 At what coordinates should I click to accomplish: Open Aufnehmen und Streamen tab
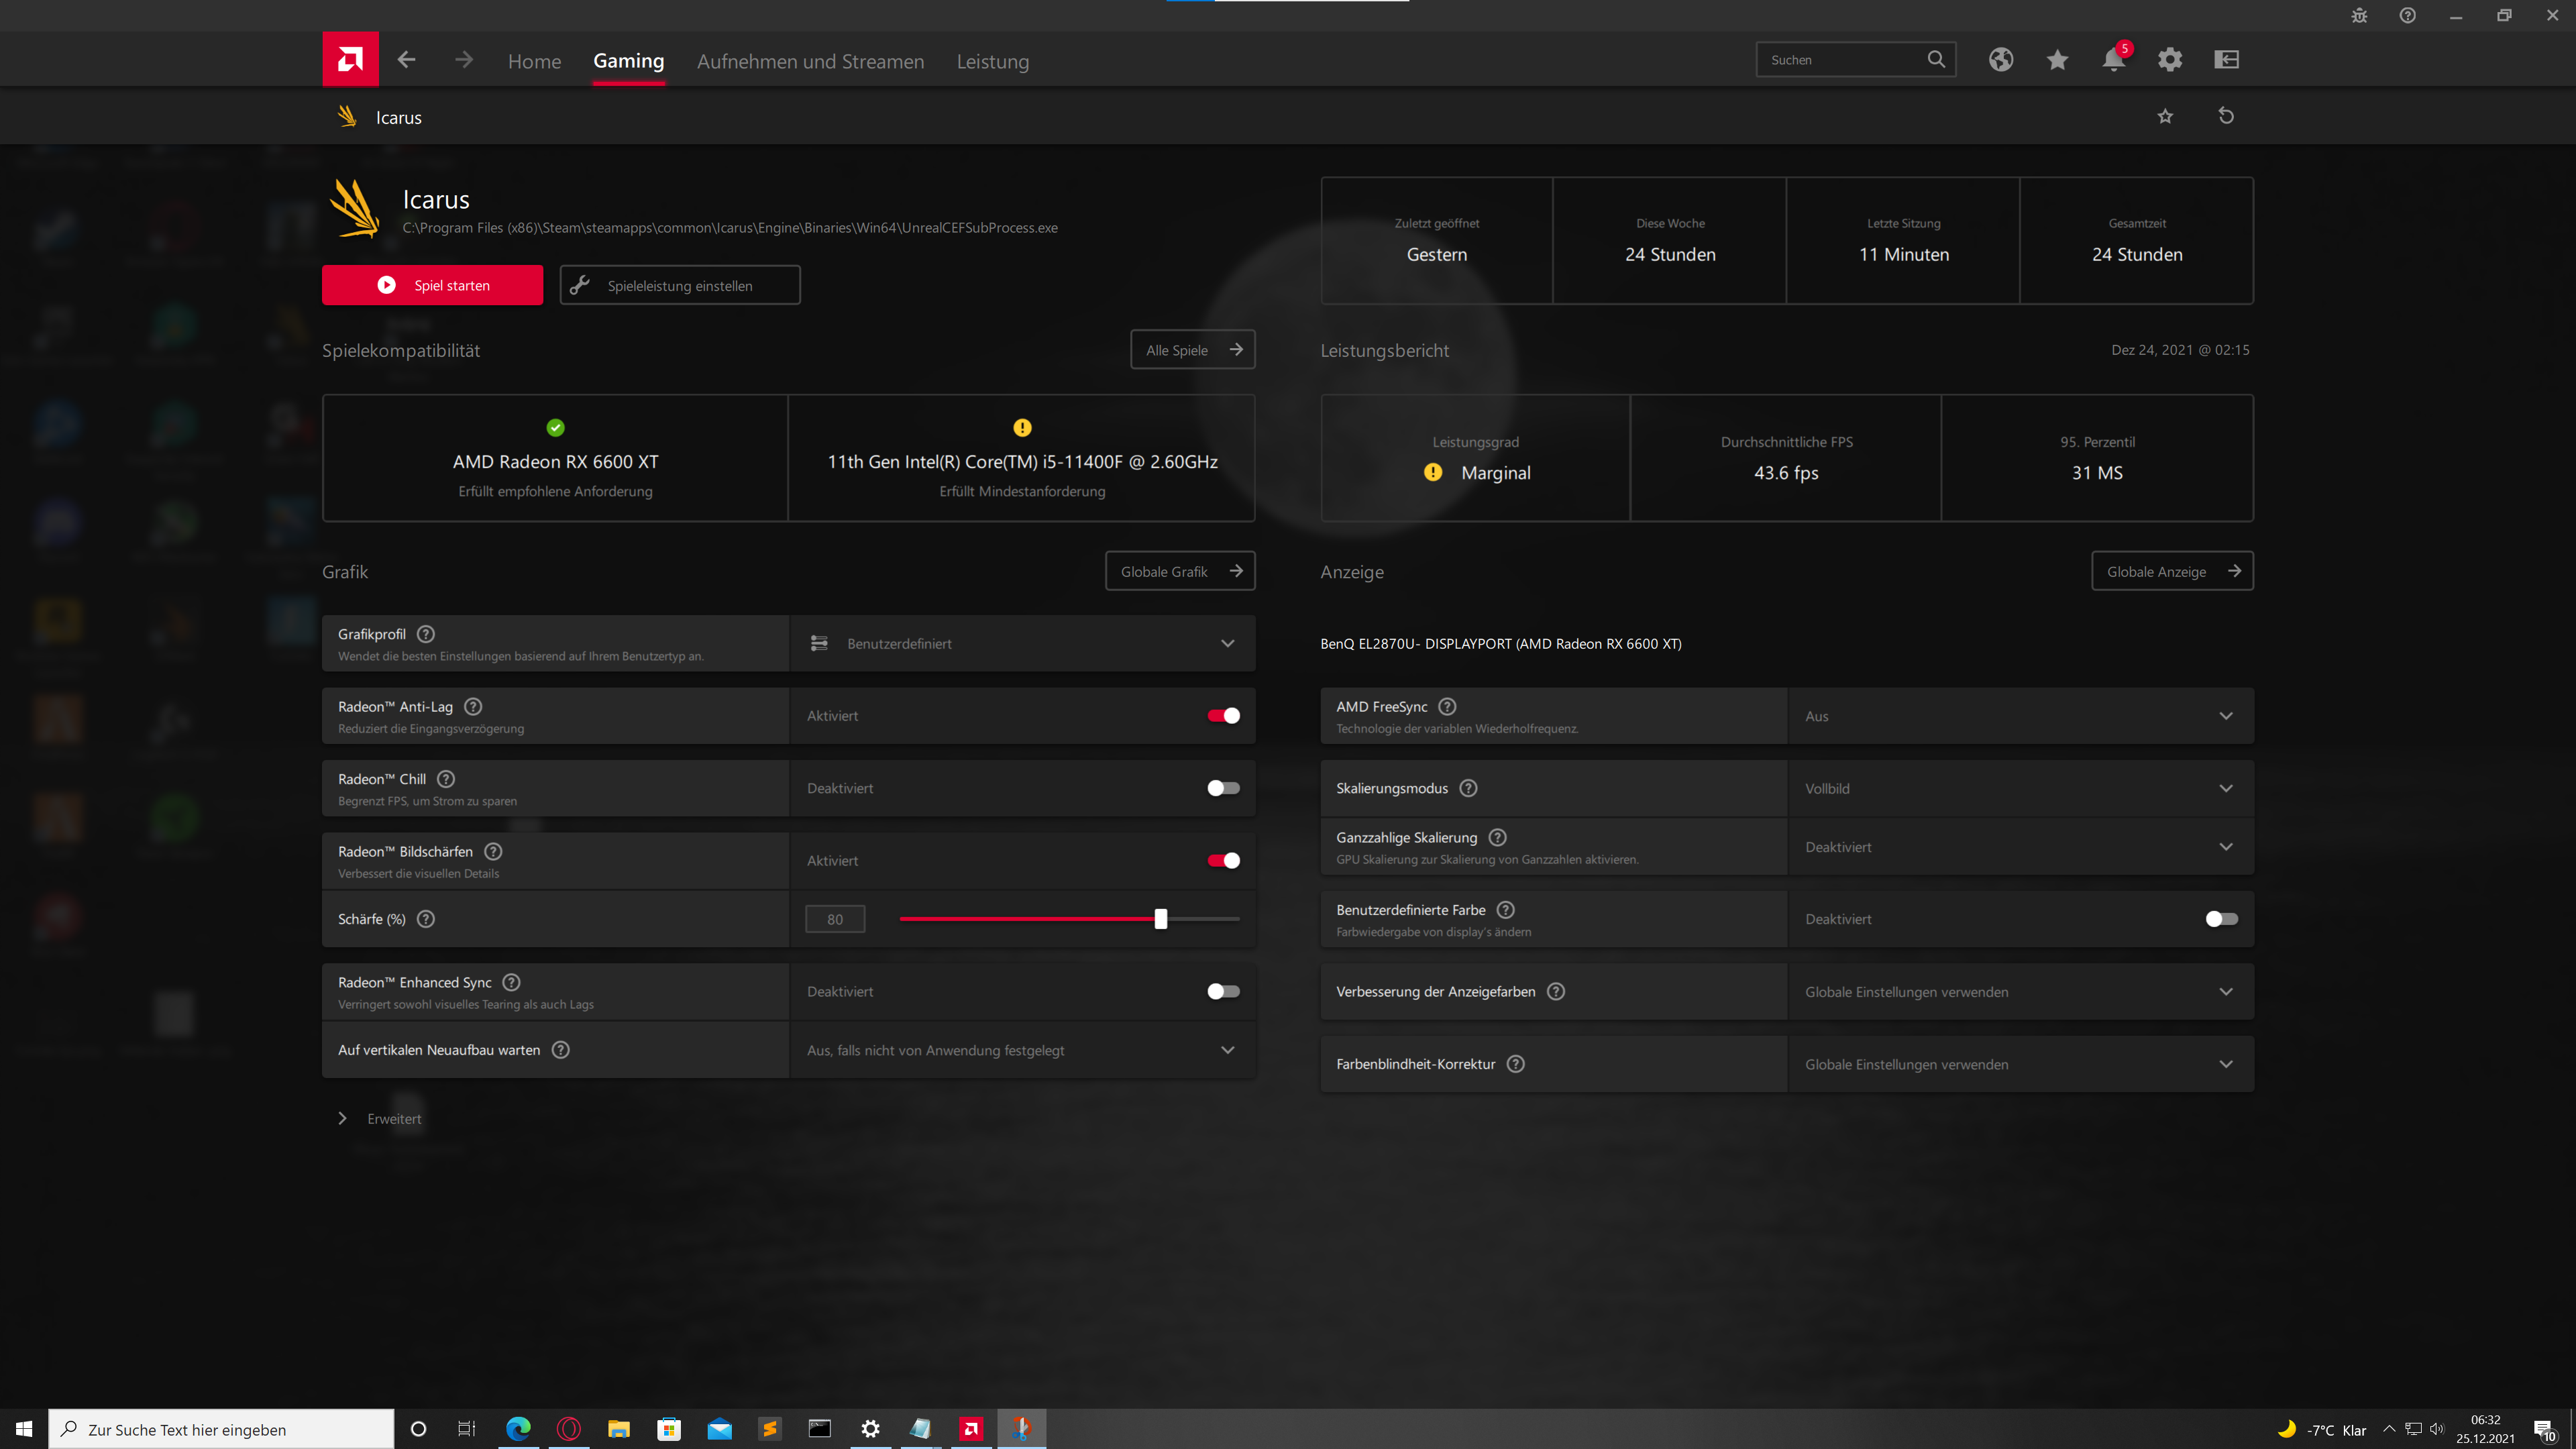(x=810, y=61)
